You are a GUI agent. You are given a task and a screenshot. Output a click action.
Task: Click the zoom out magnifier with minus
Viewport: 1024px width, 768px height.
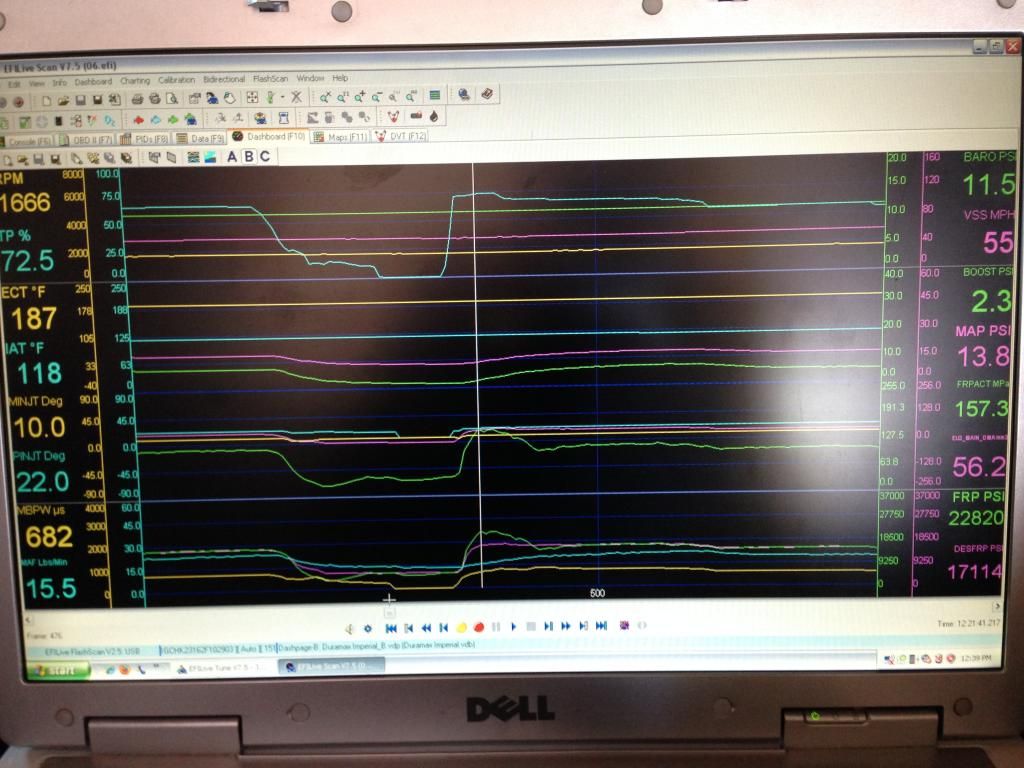377,97
